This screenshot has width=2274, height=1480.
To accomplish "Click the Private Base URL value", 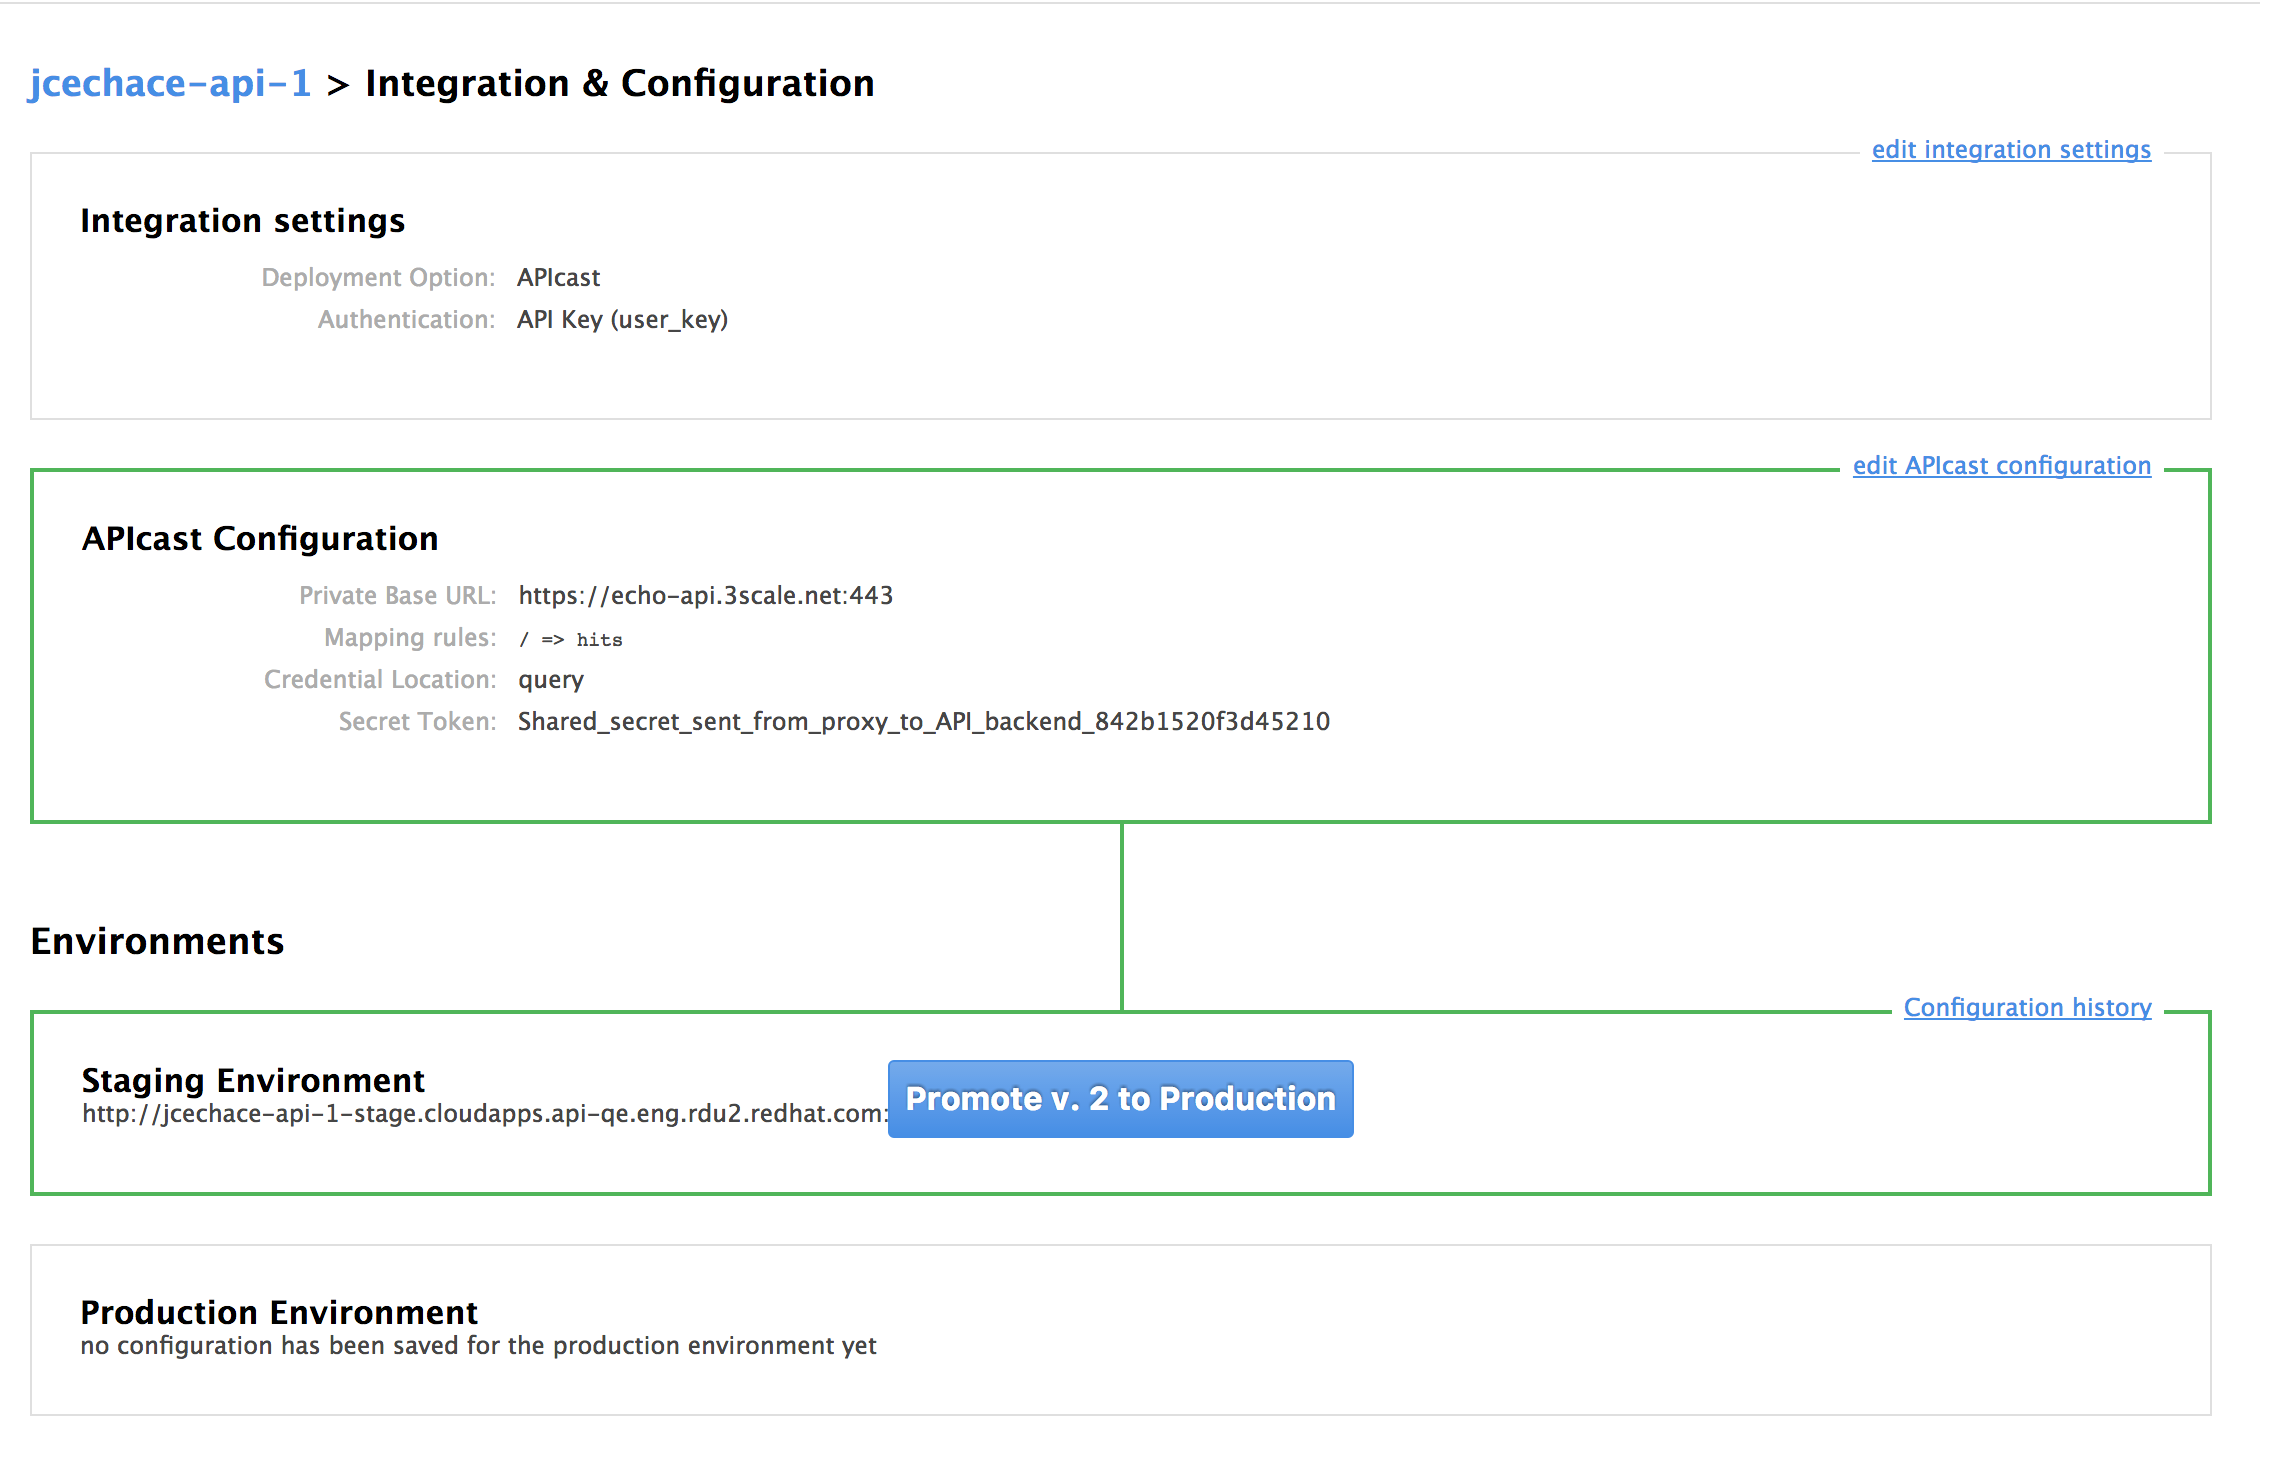I will click(705, 596).
